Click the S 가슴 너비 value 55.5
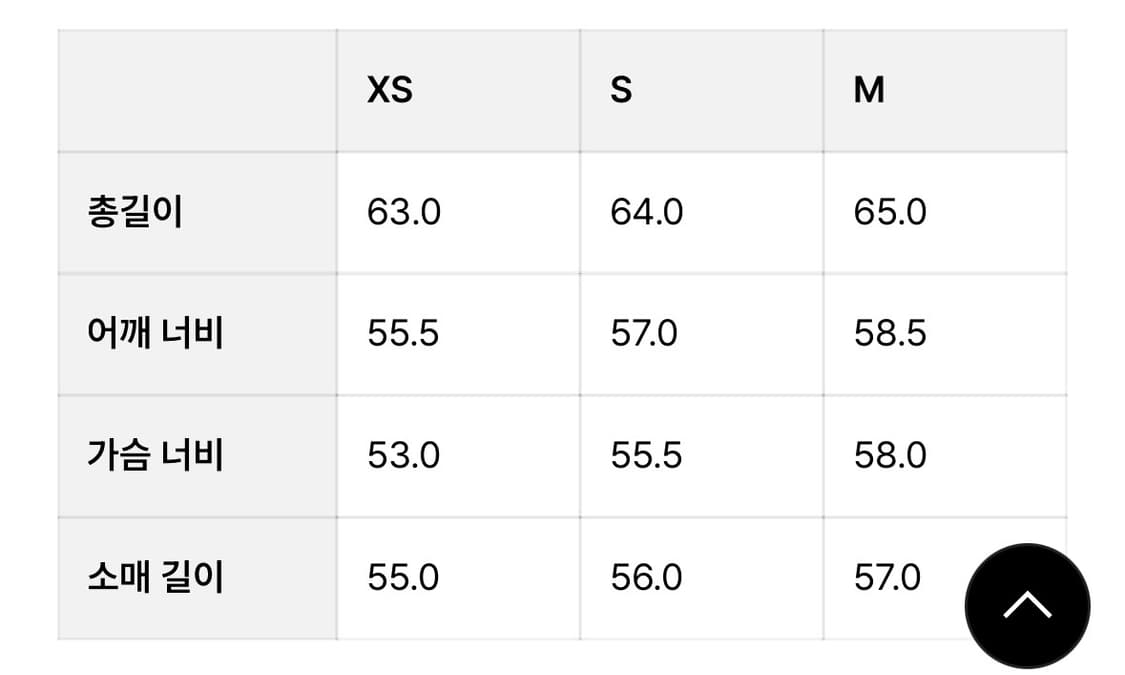 click(646, 456)
